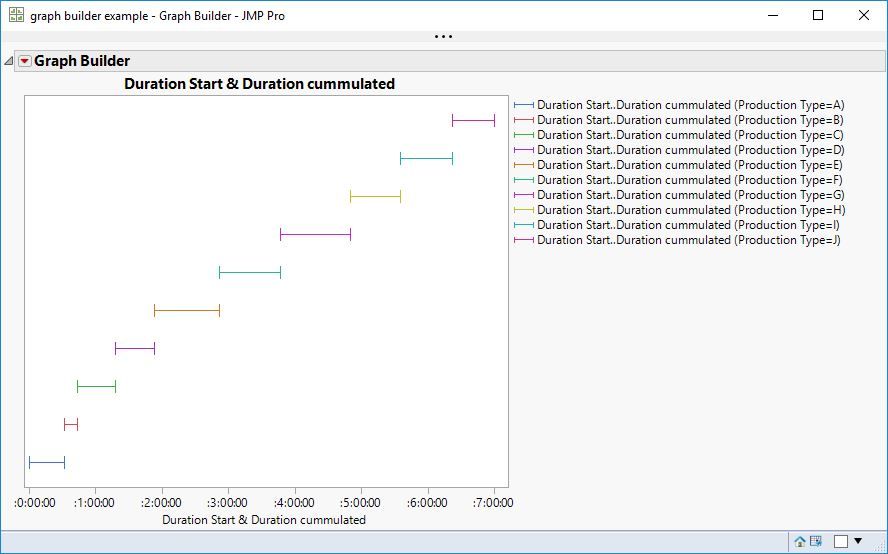The width and height of the screenshot is (888, 554).
Task: Collapse the Graph Builder outline disclosure triangle
Action: 8,61
